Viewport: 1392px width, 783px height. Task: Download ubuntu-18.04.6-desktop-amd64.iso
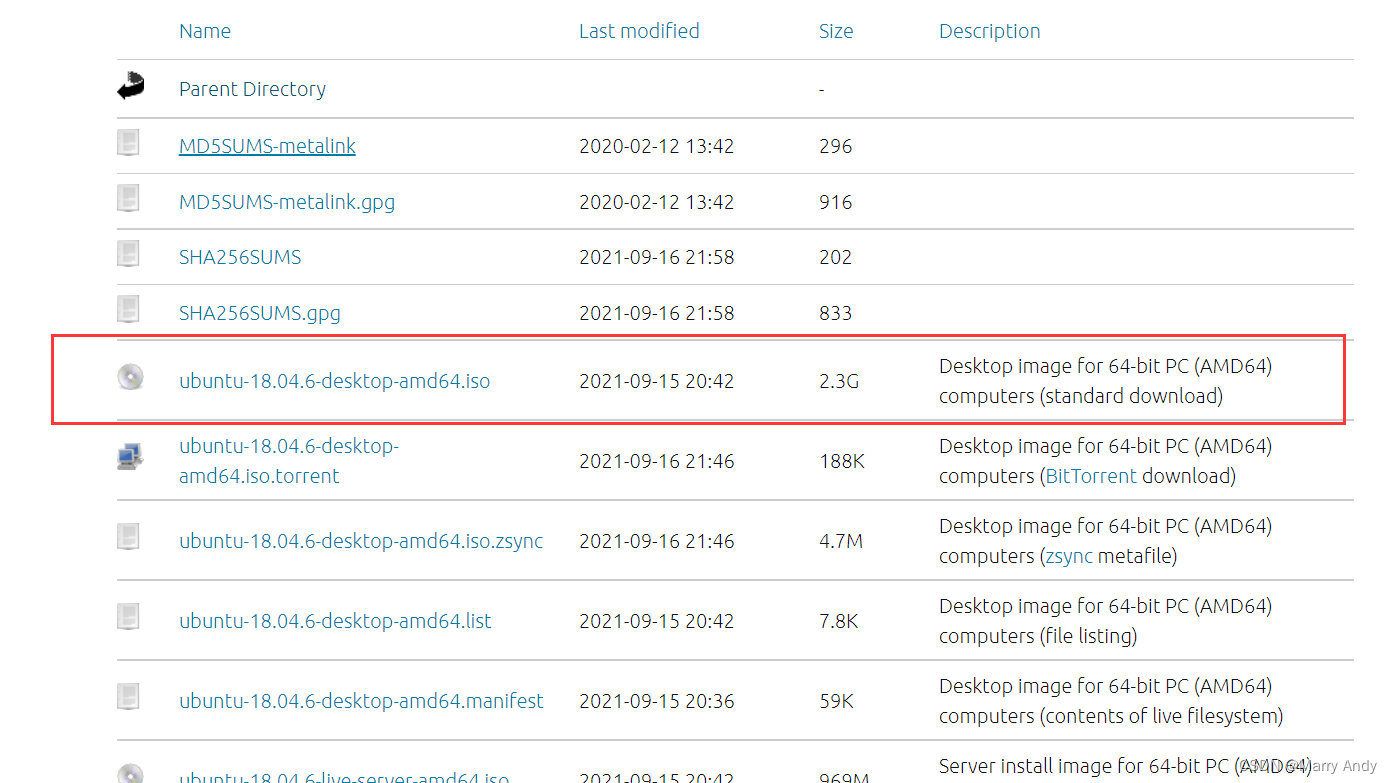pyautogui.click(x=335, y=381)
